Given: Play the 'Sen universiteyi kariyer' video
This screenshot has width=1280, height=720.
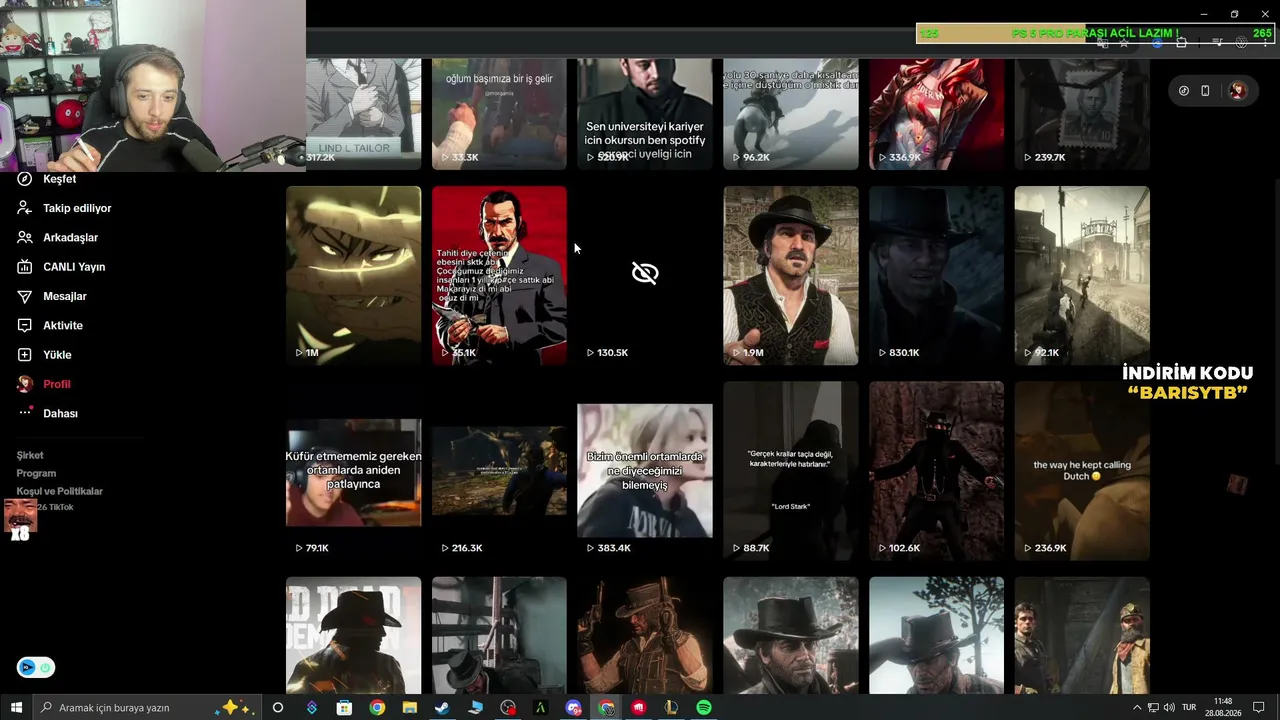Looking at the screenshot, I should 645,114.
